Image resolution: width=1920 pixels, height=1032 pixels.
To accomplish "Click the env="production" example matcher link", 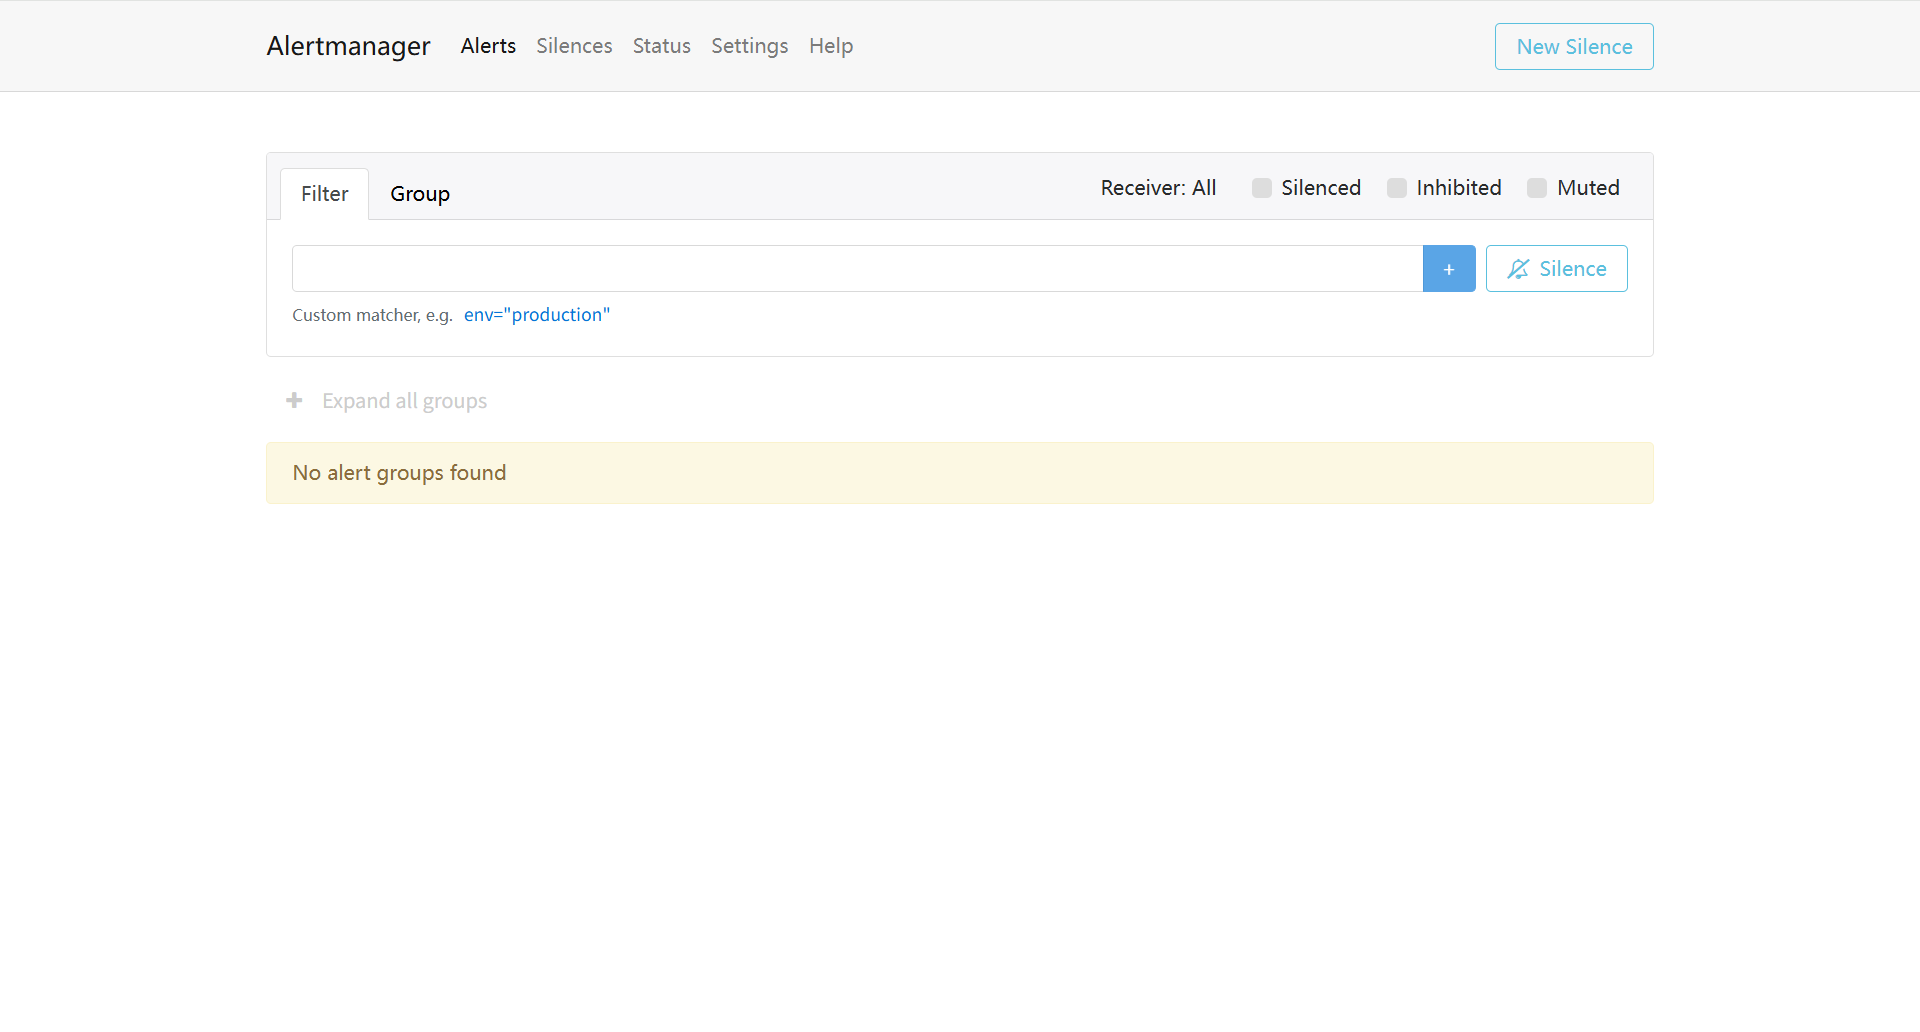I will click(536, 315).
